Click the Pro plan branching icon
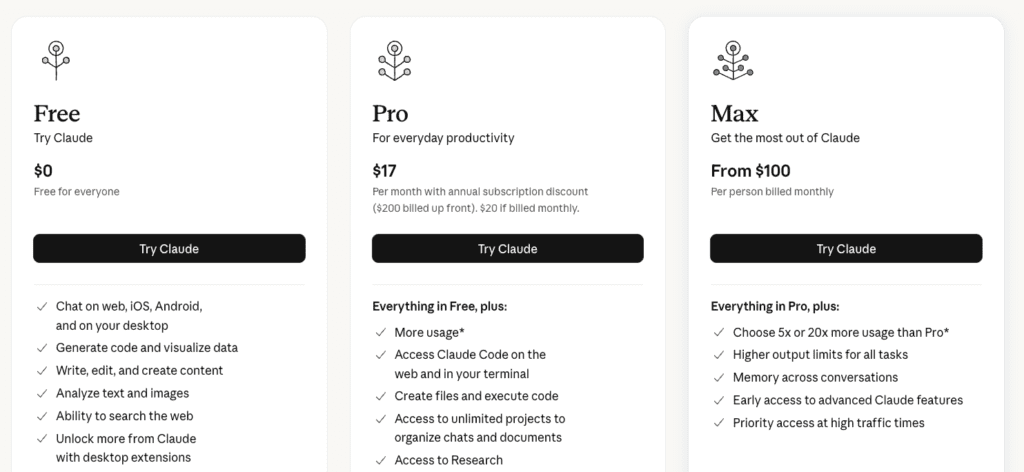Screen dimensions: 1024x472 click(x=394, y=60)
